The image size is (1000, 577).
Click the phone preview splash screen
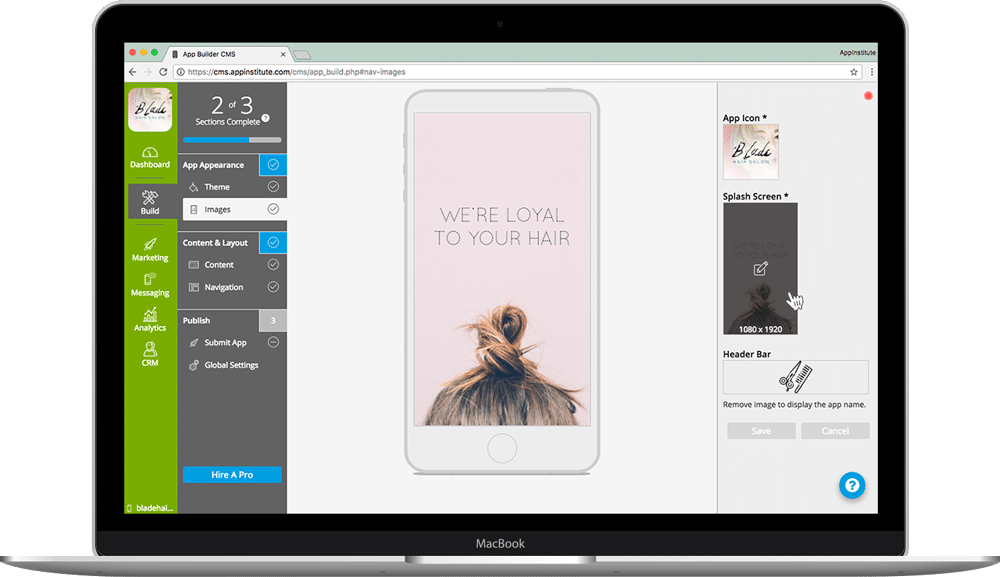point(502,269)
